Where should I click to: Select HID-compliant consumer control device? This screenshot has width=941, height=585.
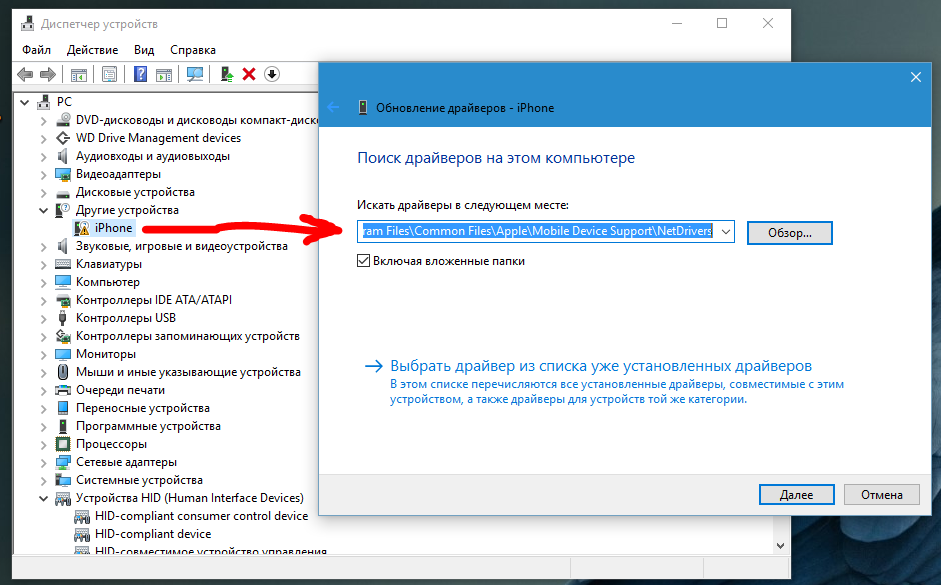click(x=201, y=516)
